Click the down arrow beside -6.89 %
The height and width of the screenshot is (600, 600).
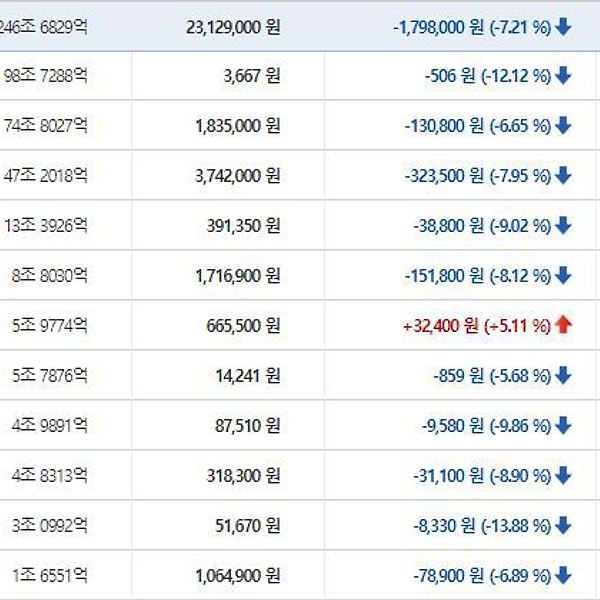(563, 575)
